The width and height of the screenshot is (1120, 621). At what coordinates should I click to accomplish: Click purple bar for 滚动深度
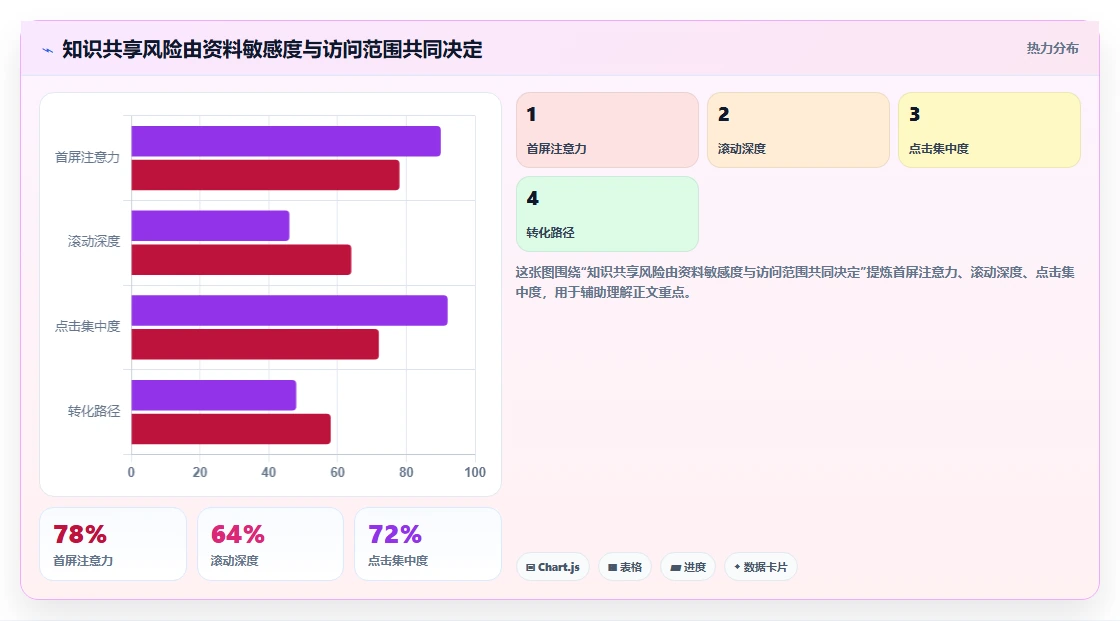pos(210,226)
